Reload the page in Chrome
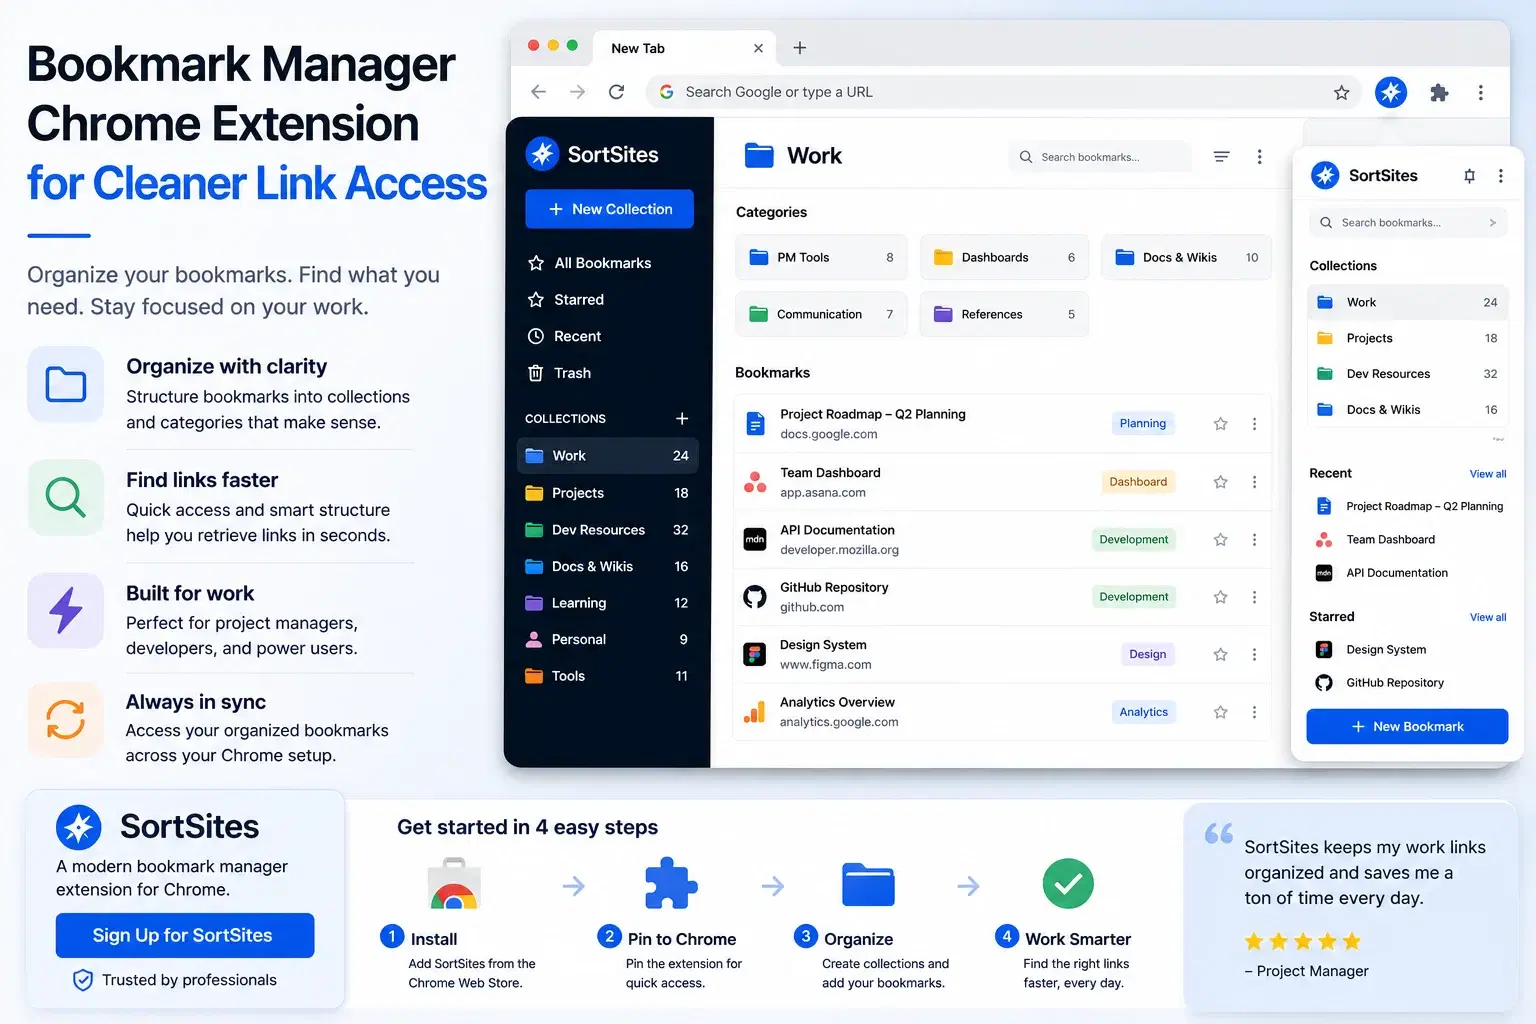1536x1024 pixels. point(616,92)
